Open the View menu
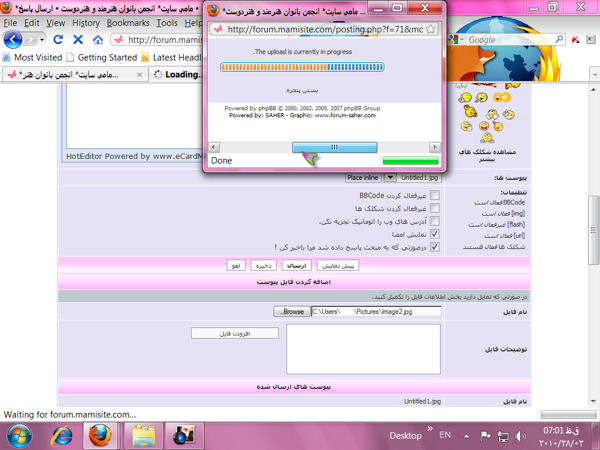 click(55, 23)
